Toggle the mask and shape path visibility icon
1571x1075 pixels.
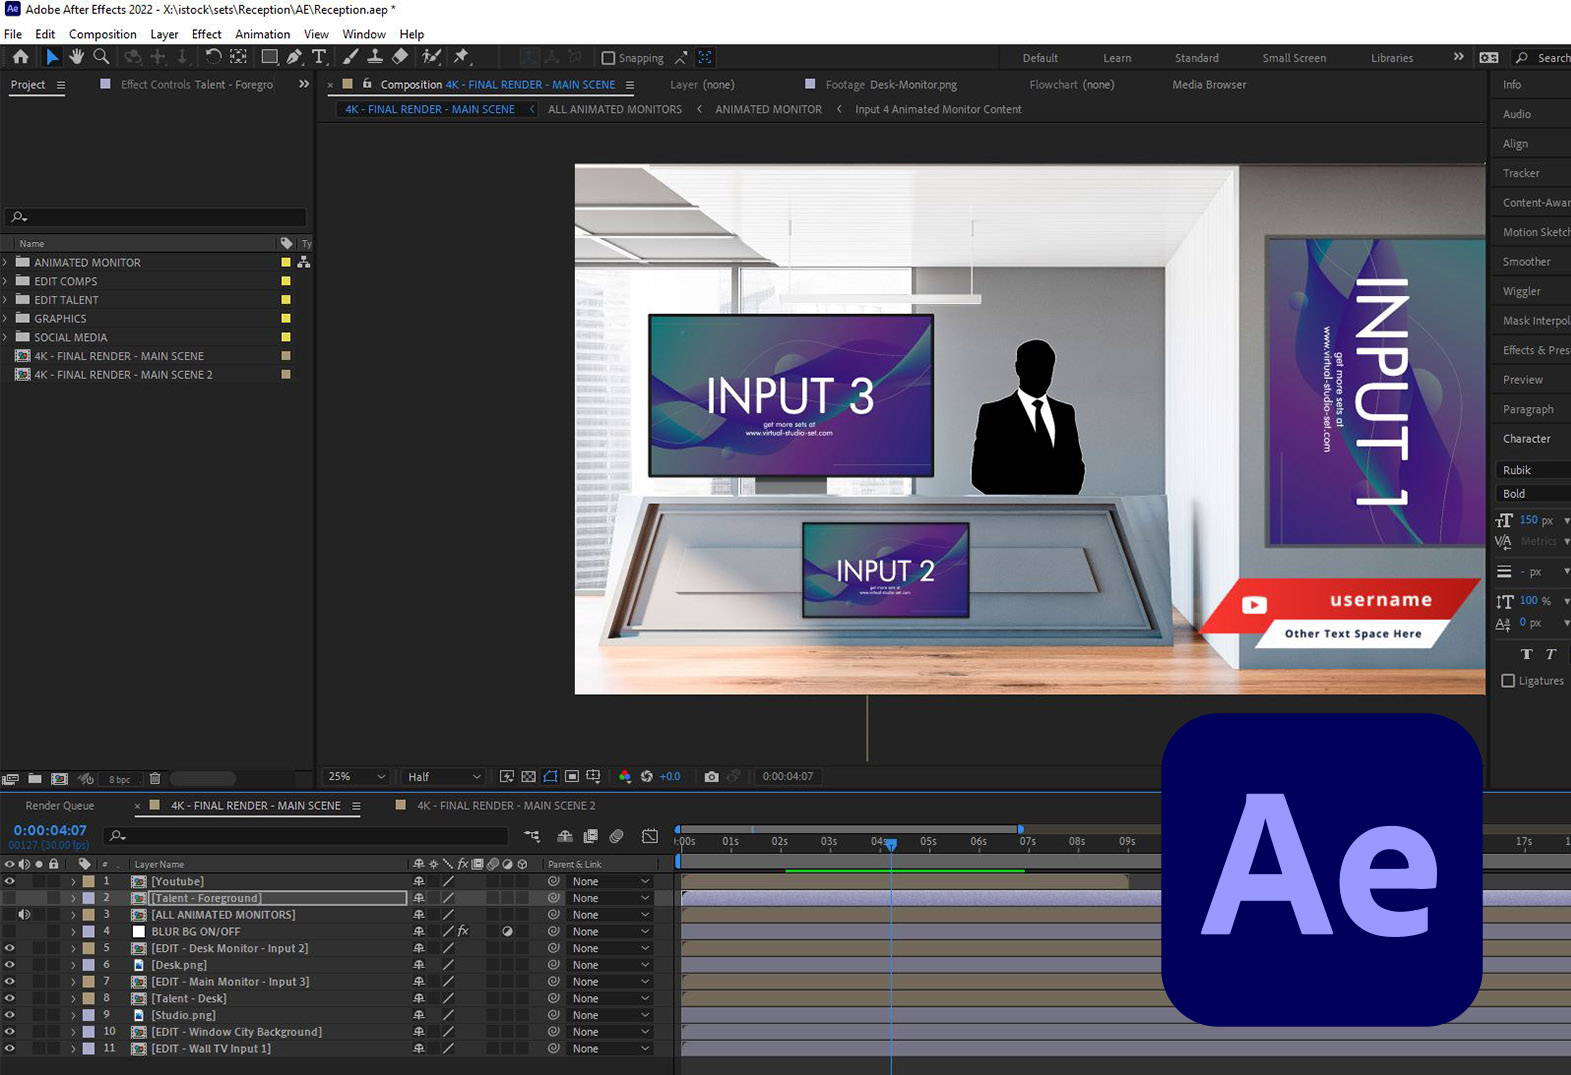(550, 776)
